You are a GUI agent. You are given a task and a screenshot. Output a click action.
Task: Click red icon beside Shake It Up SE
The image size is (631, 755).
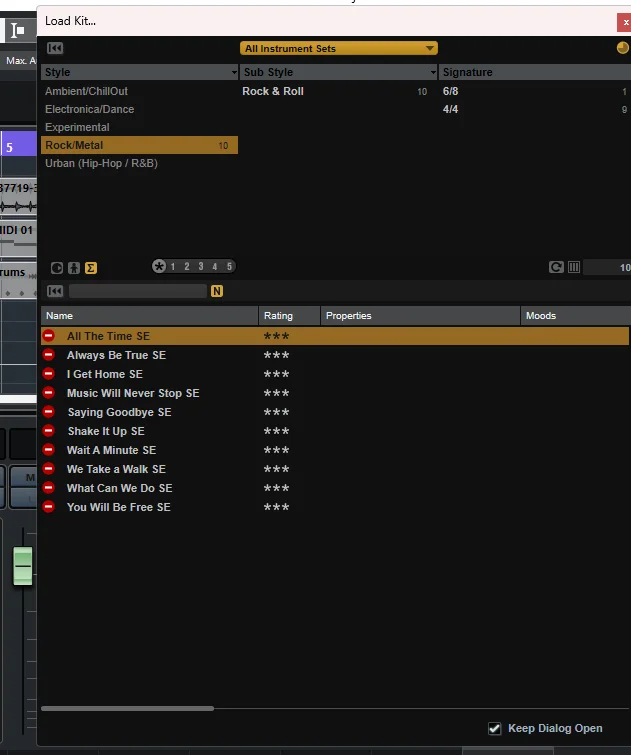coord(49,430)
